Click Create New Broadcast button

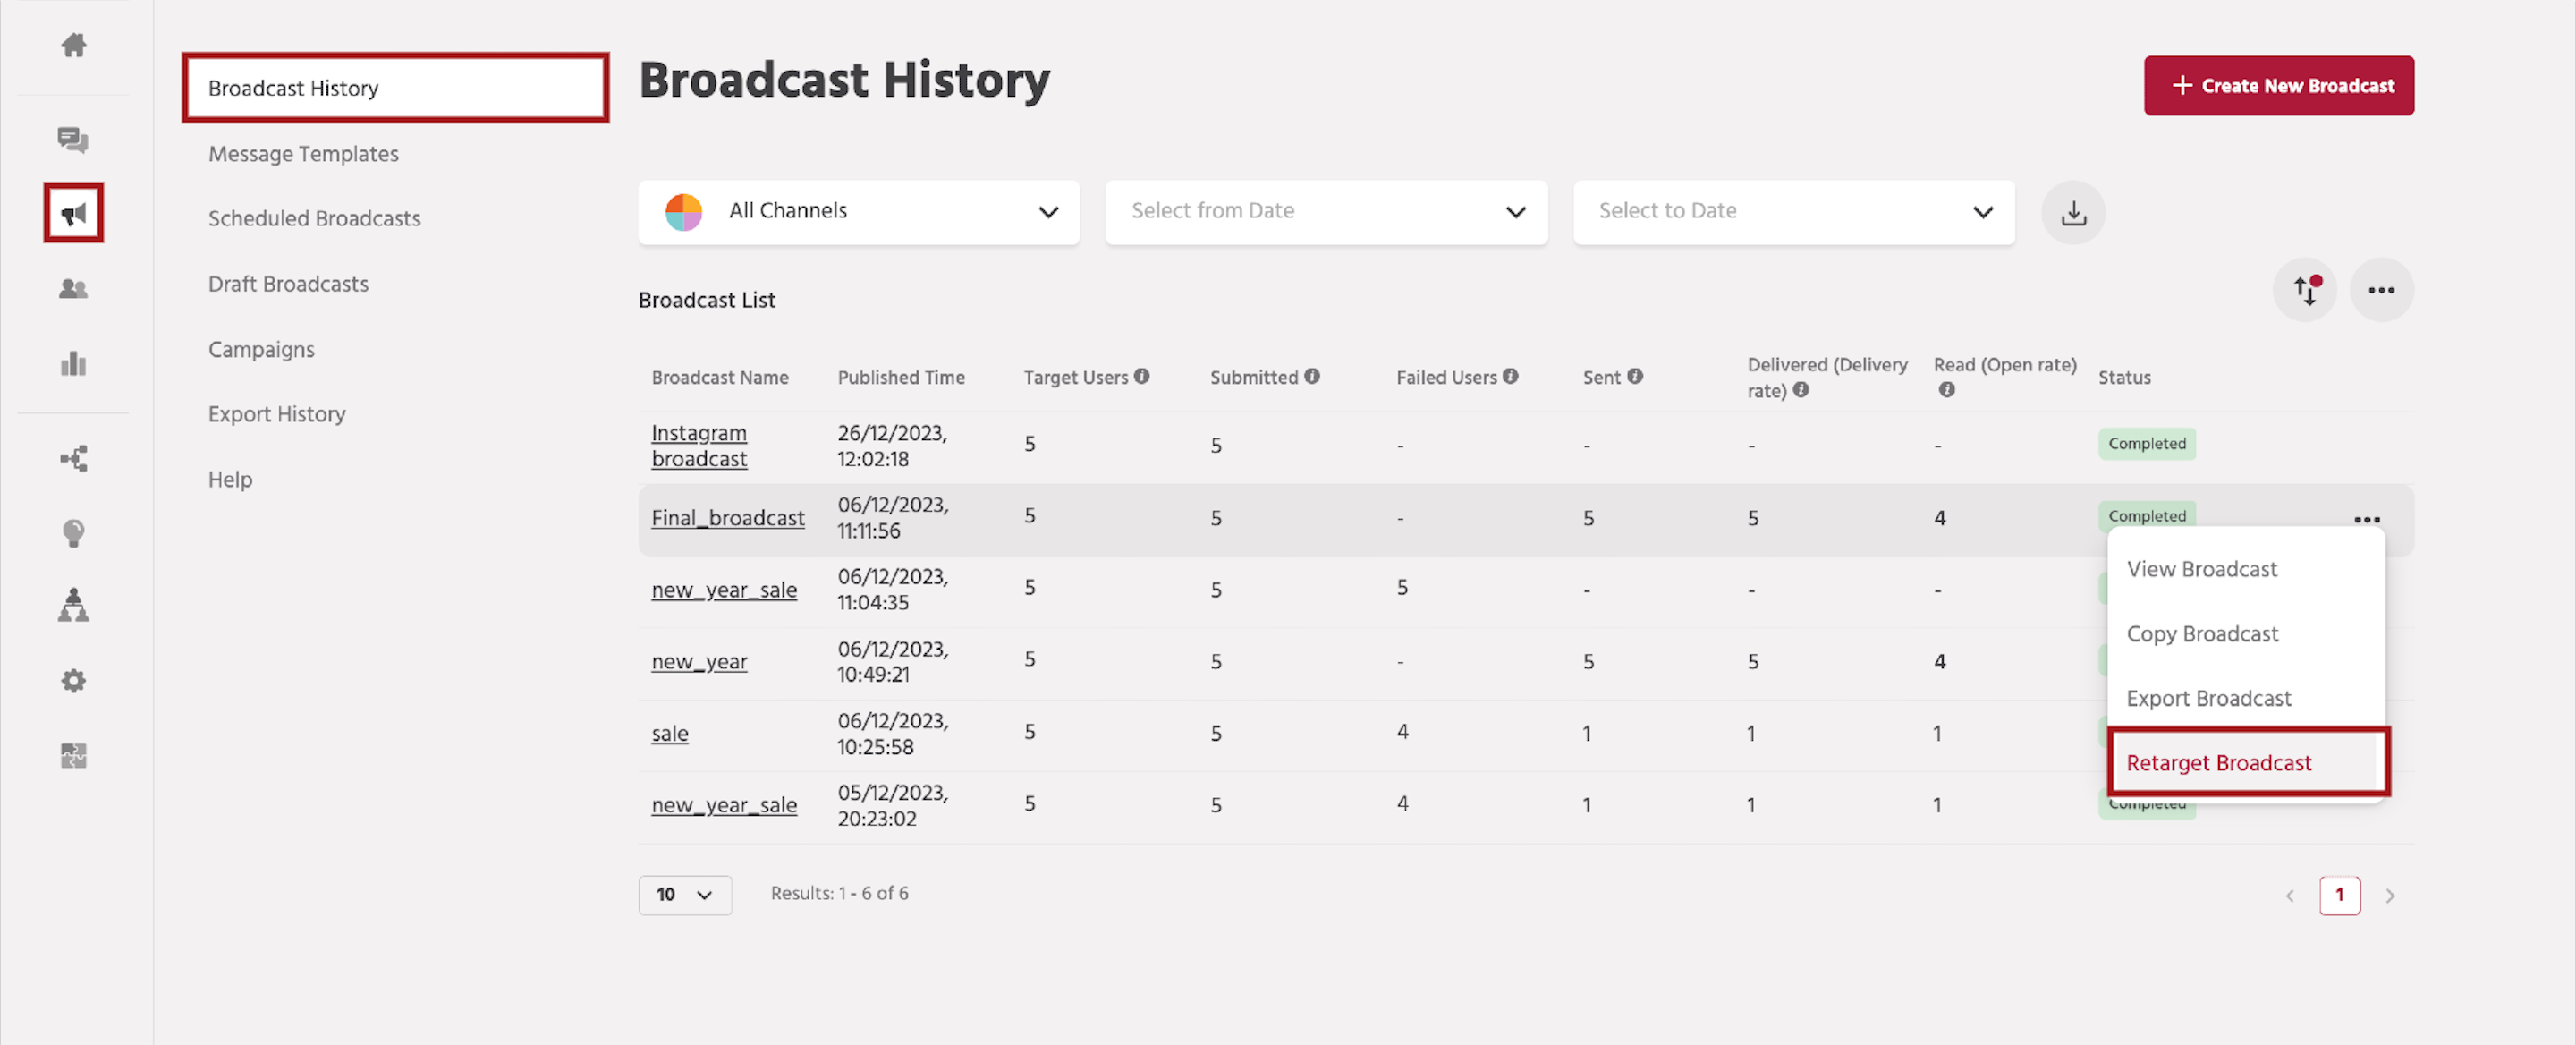(x=2278, y=86)
